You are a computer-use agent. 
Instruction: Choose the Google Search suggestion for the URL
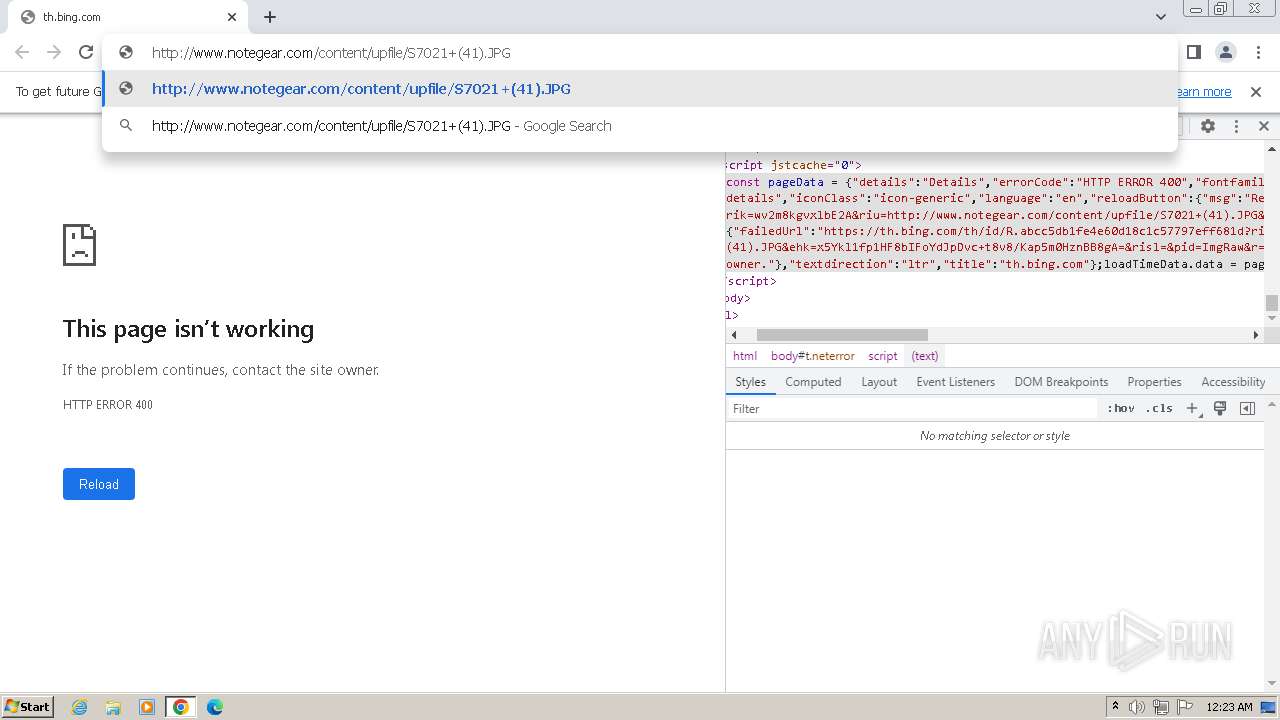(x=640, y=126)
